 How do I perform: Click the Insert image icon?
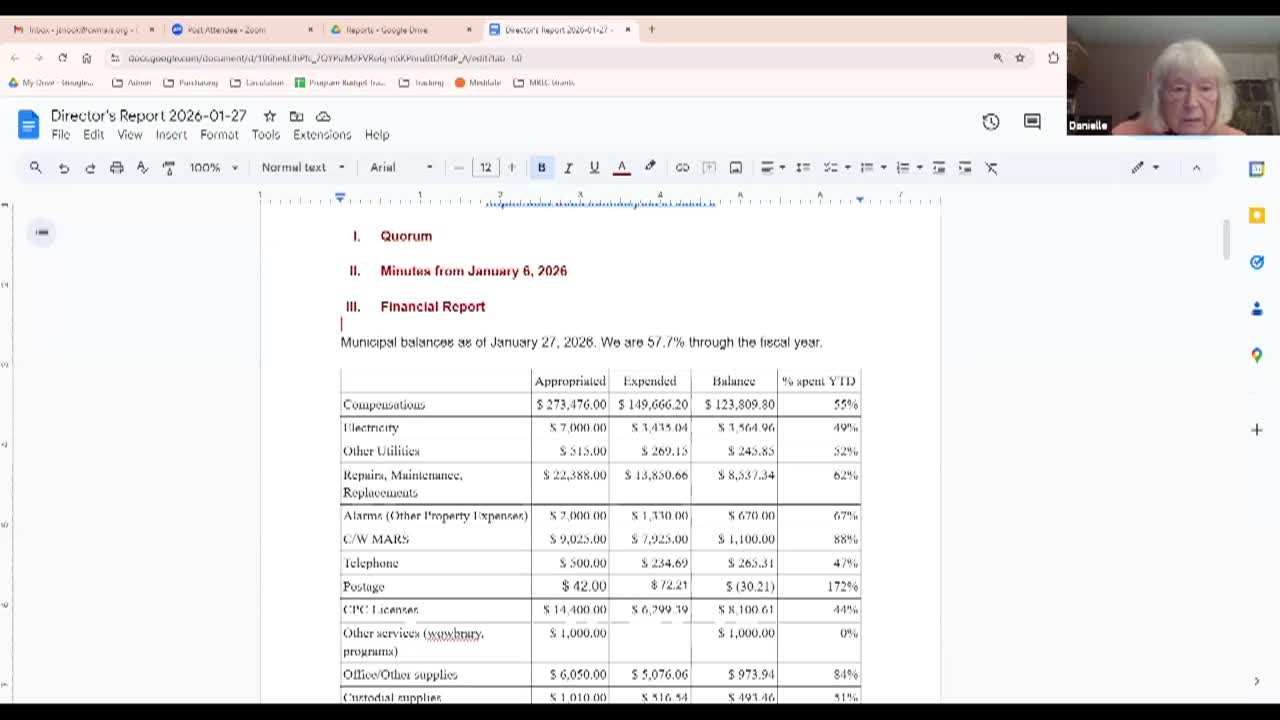pyautogui.click(x=735, y=168)
